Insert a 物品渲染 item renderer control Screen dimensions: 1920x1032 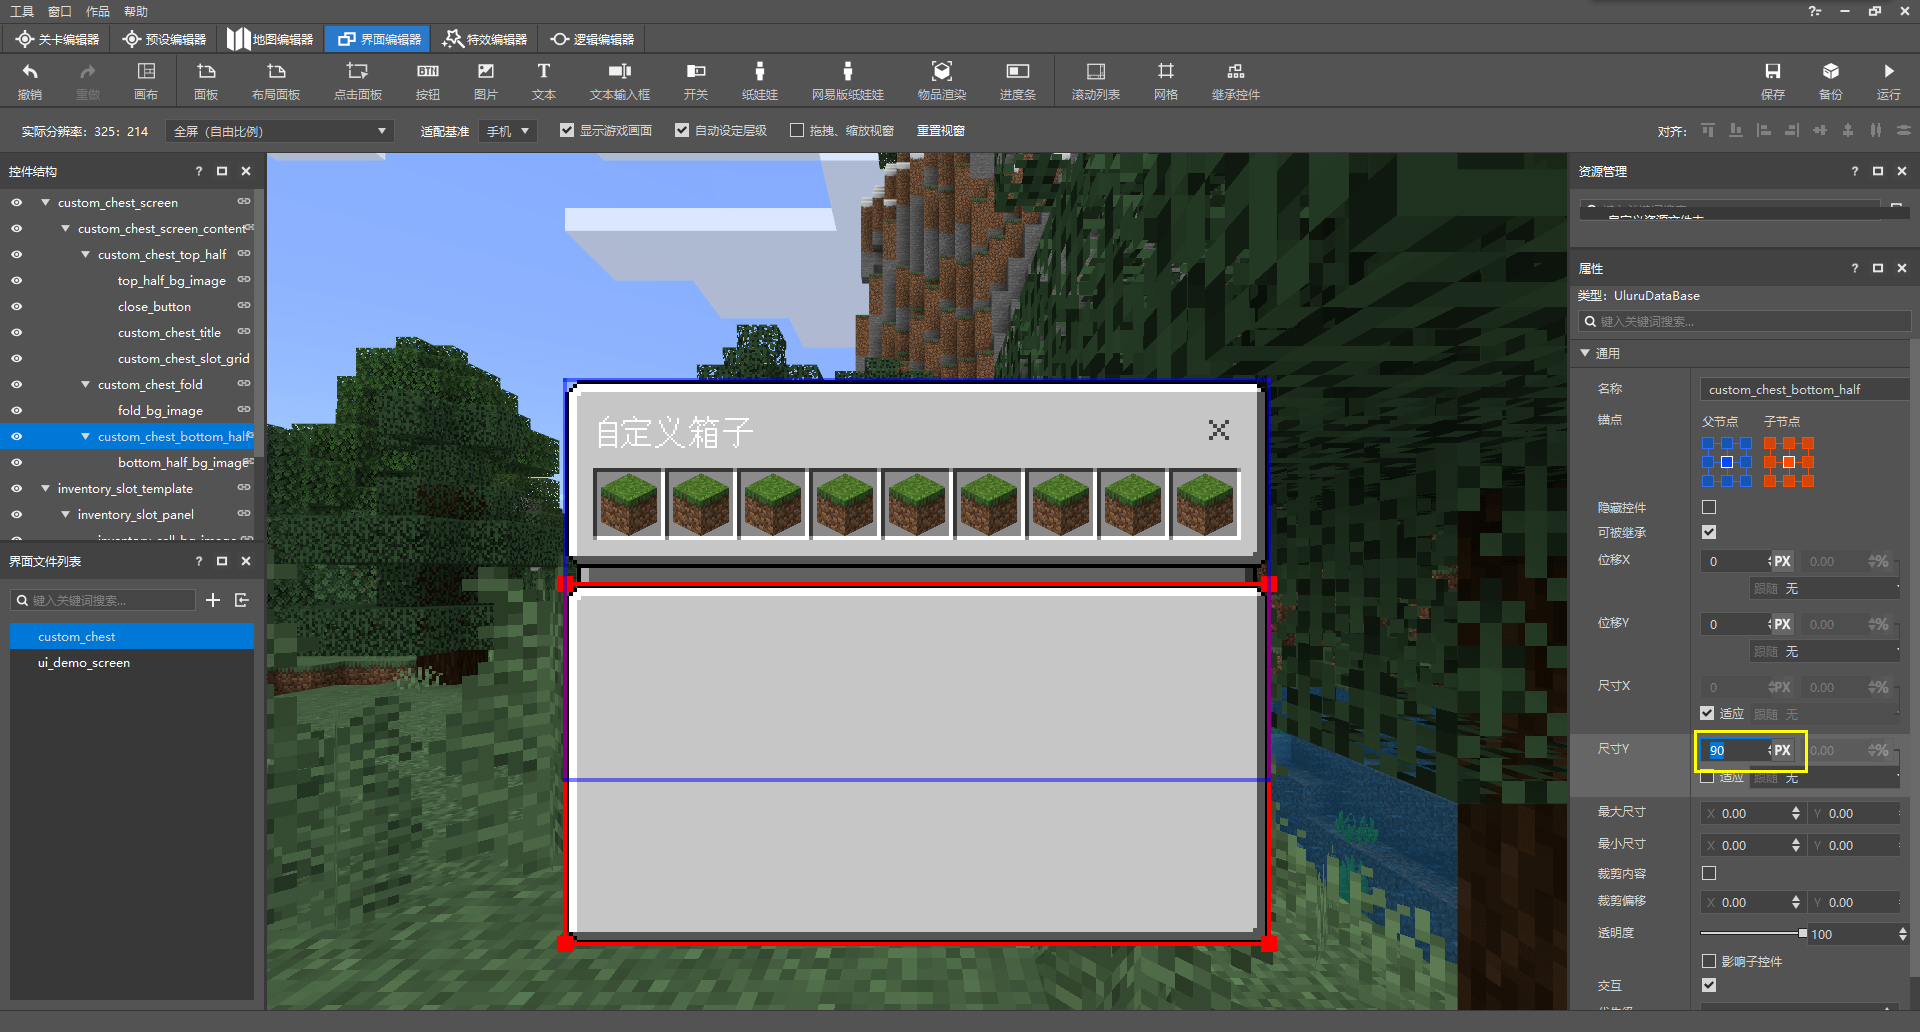[x=942, y=81]
